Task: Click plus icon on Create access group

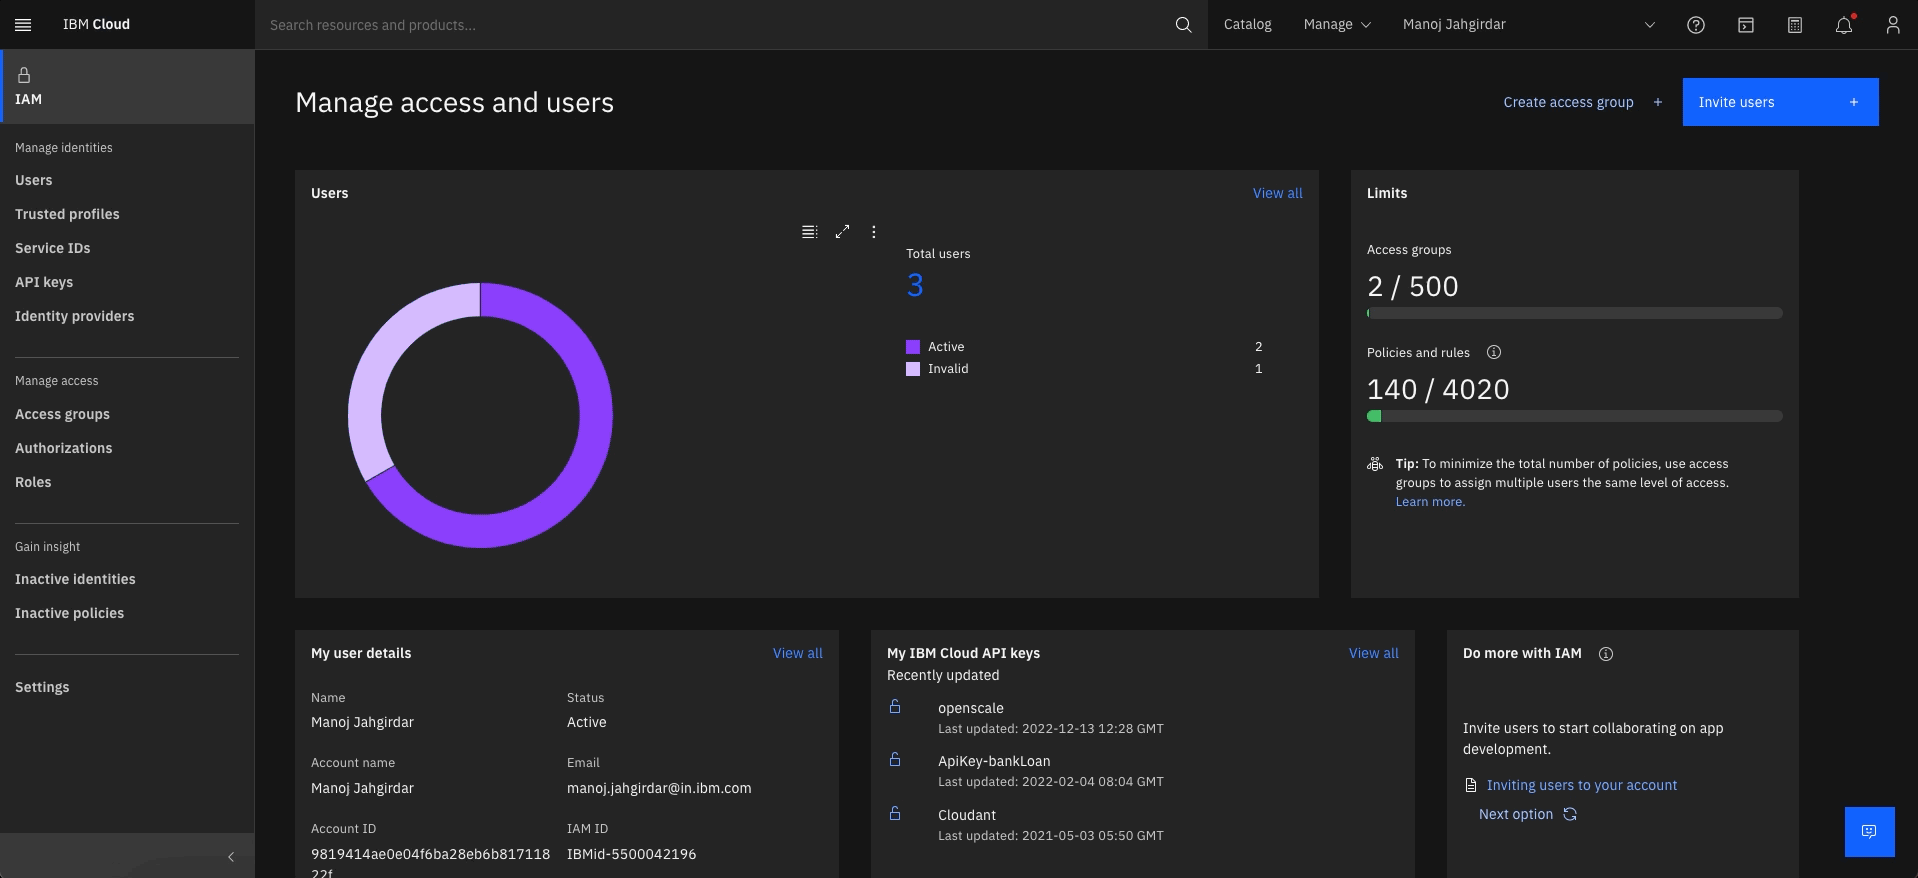Action: tap(1658, 102)
